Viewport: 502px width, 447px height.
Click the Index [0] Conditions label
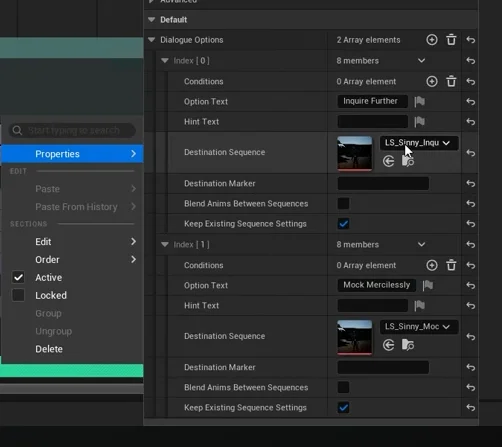pos(204,81)
